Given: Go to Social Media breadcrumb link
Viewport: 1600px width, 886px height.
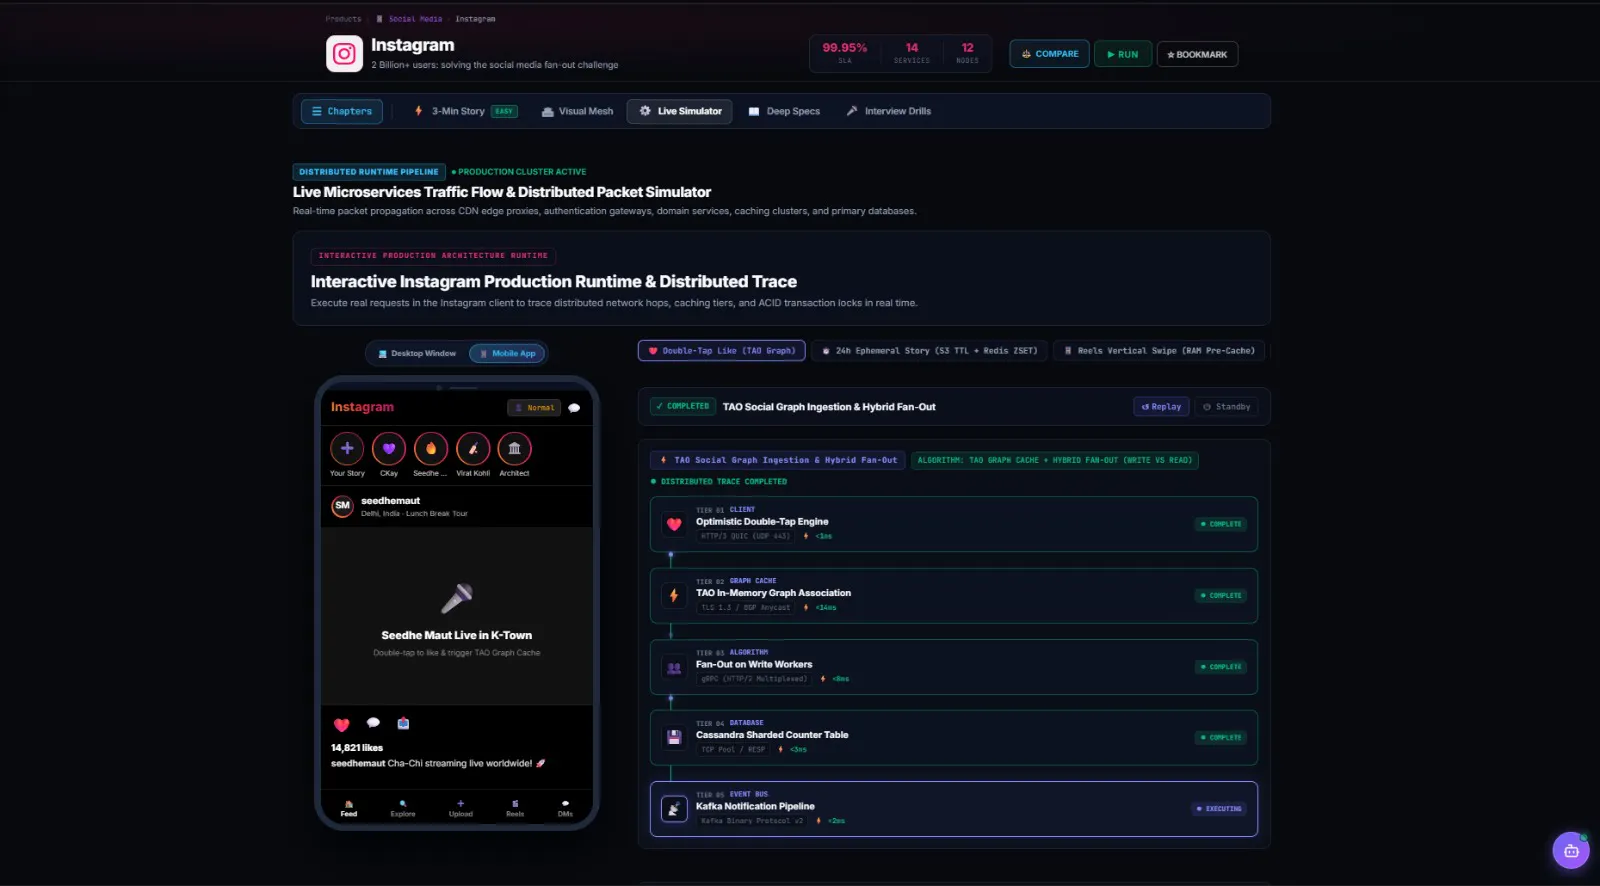Looking at the screenshot, I should pos(415,19).
